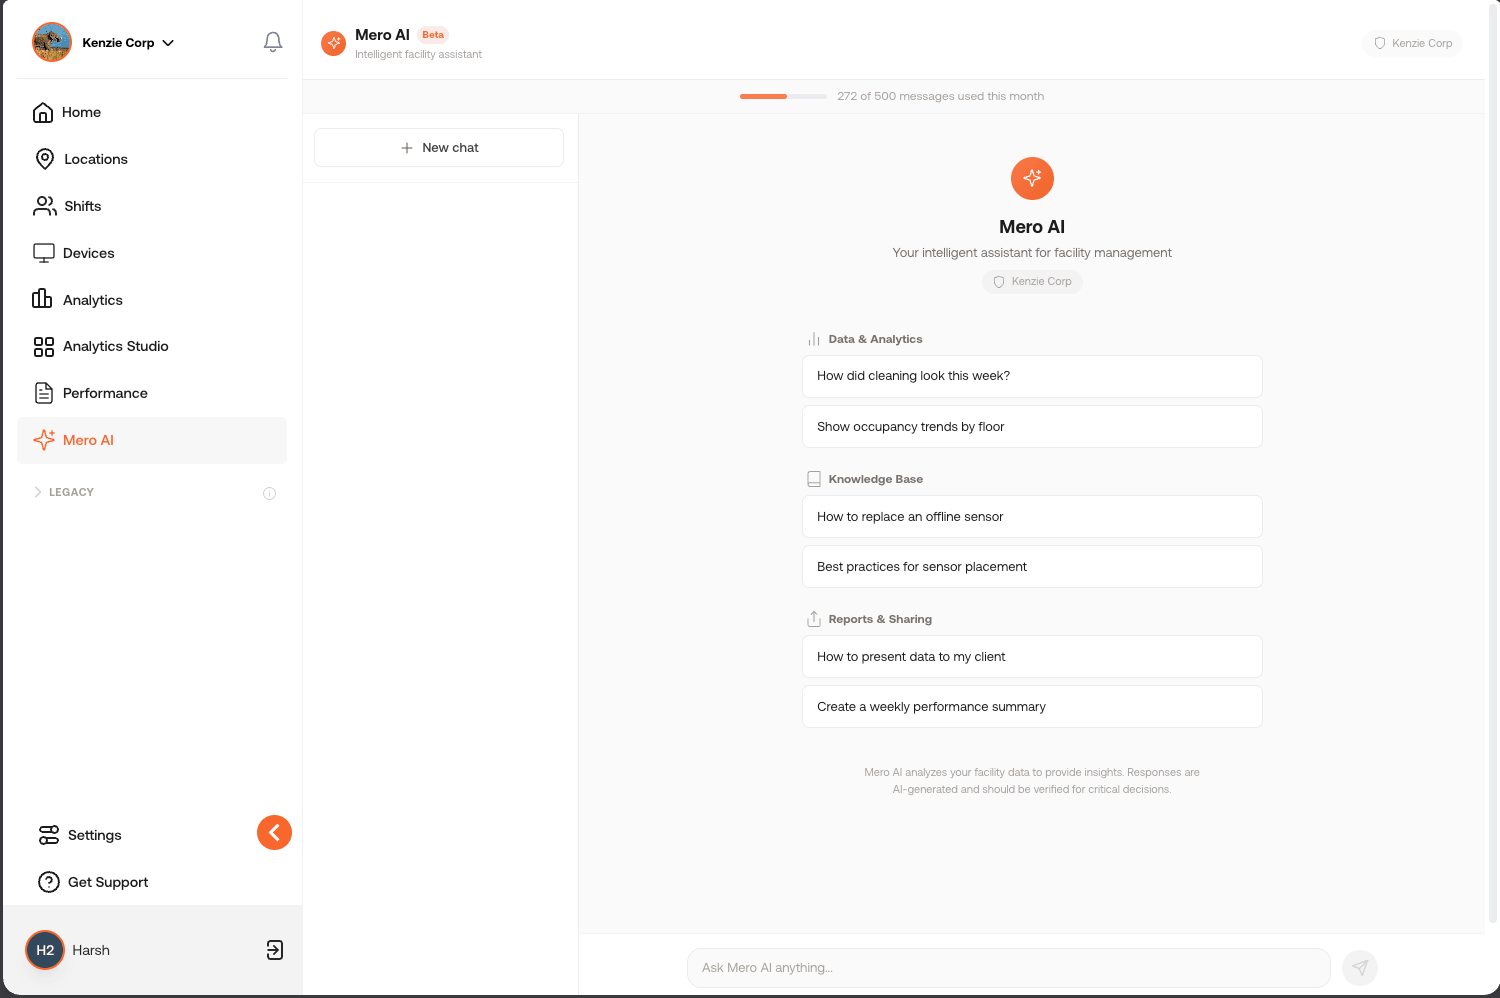Start a New chat
Viewport: 1500px width, 998px height.
click(x=439, y=147)
